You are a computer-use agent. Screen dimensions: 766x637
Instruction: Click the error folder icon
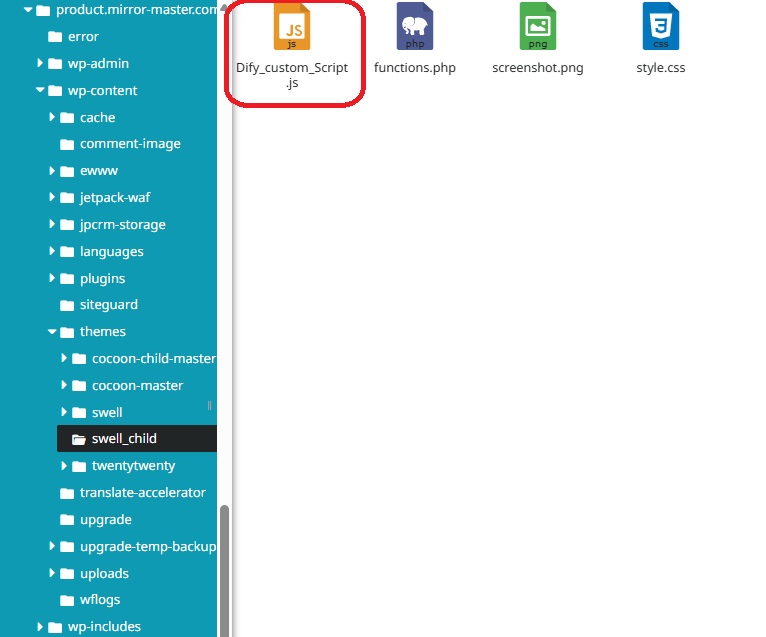55,37
